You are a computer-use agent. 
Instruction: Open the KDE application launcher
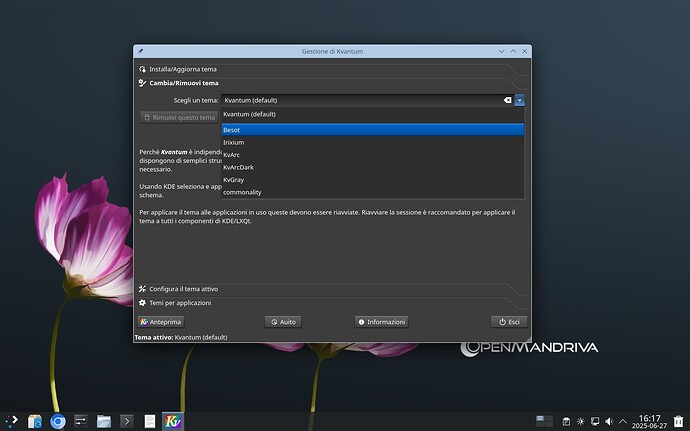tap(11, 421)
